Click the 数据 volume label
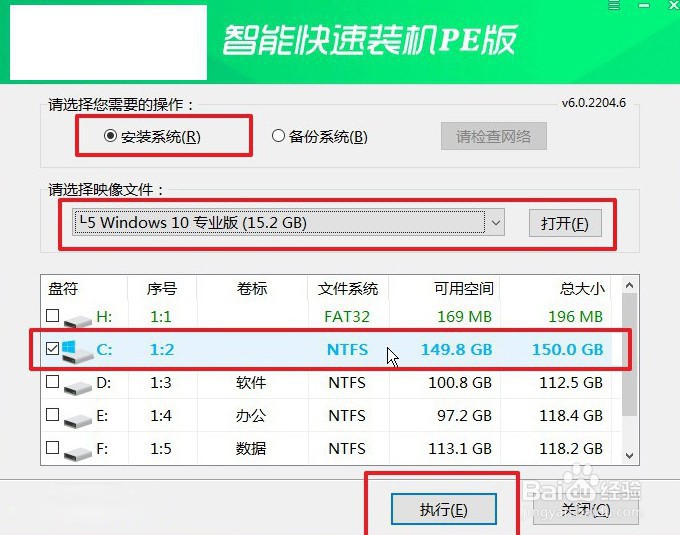The image size is (680, 535). point(251,448)
